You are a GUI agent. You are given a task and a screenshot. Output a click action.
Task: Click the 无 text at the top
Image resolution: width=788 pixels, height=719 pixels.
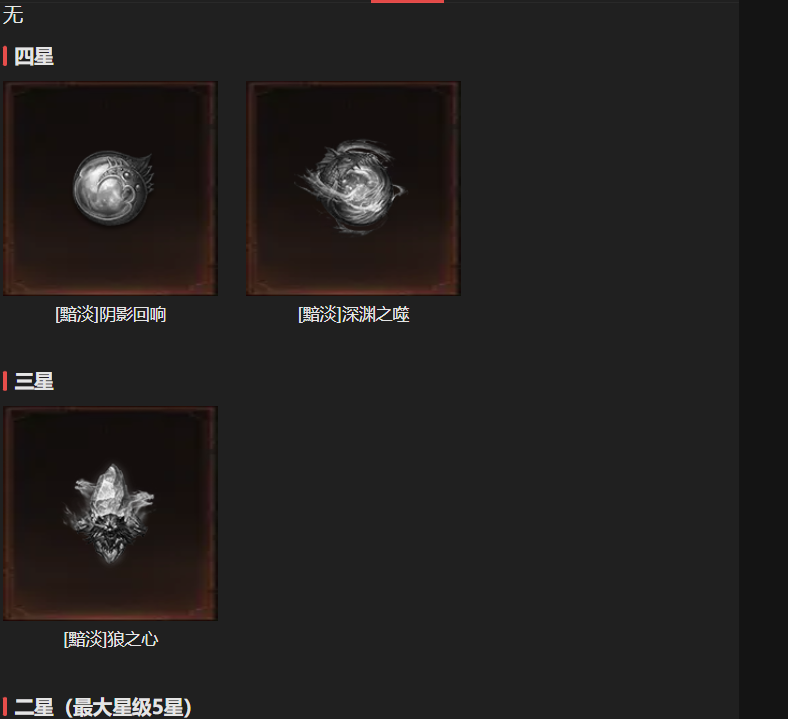tap(13, 15)
